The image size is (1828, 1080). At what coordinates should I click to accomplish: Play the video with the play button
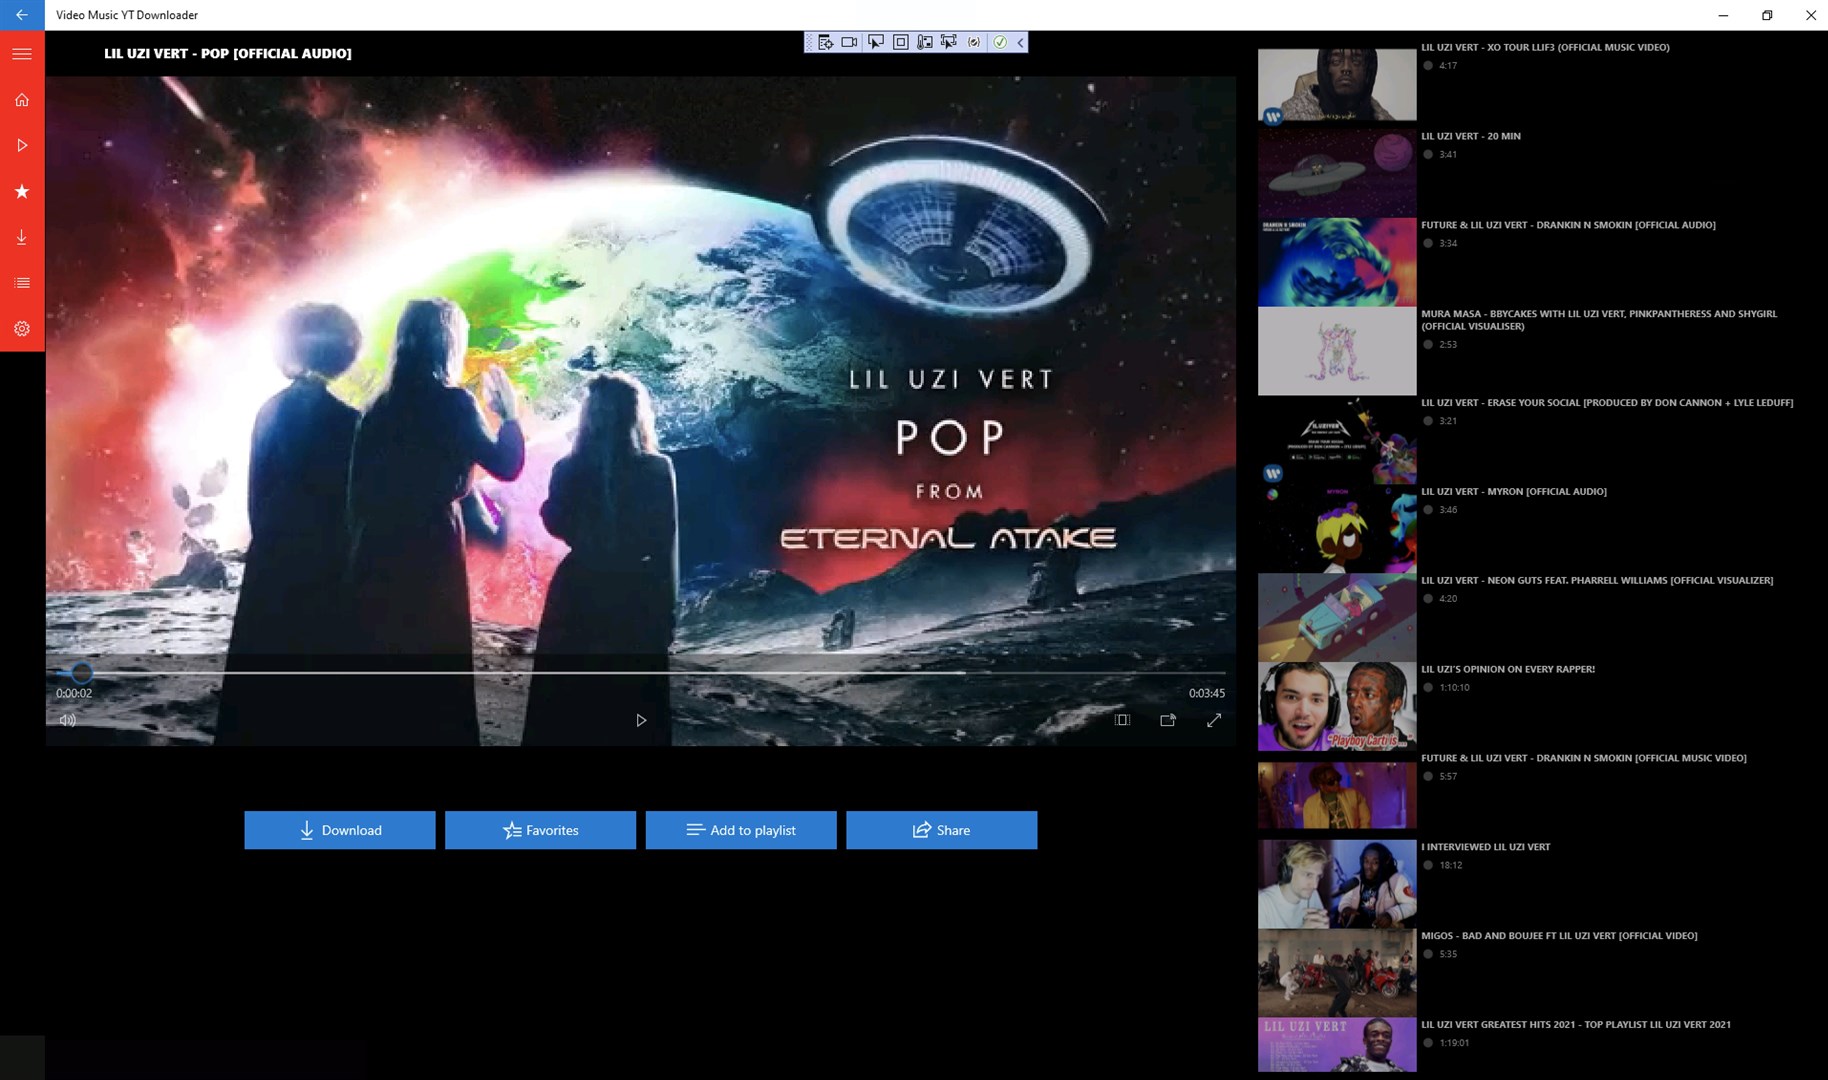641,720
